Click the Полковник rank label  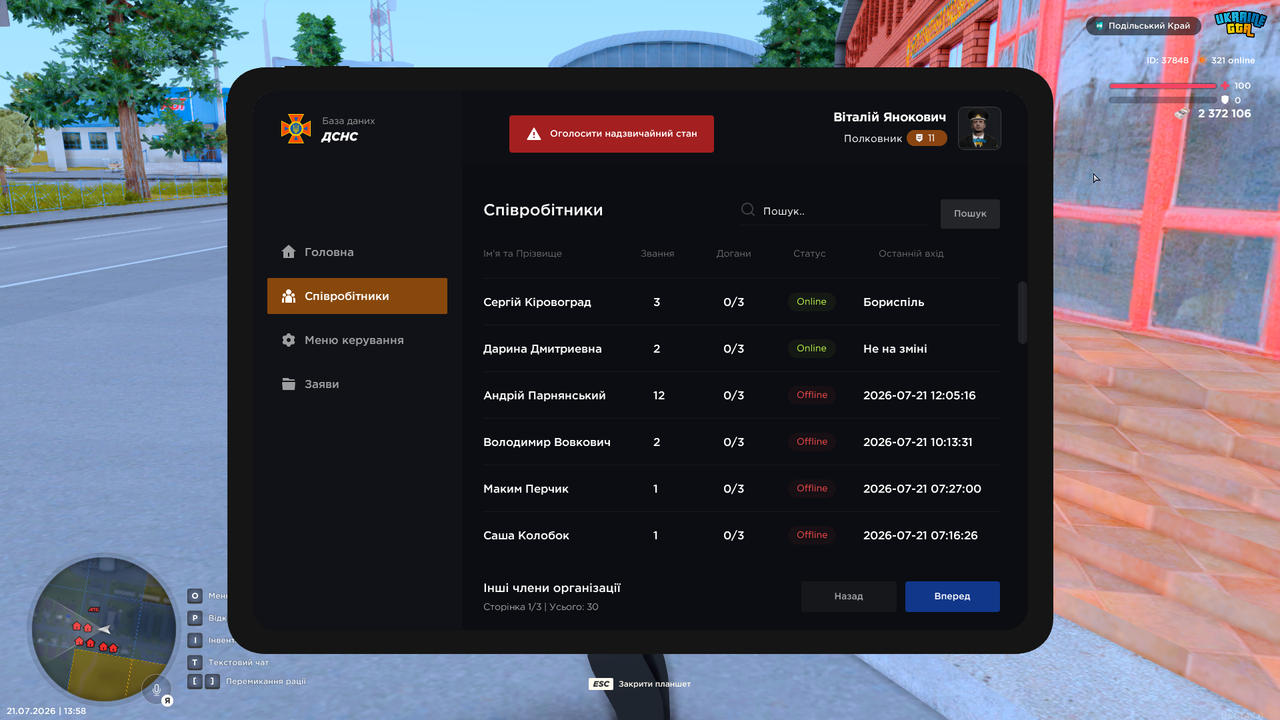coord(873,138)
